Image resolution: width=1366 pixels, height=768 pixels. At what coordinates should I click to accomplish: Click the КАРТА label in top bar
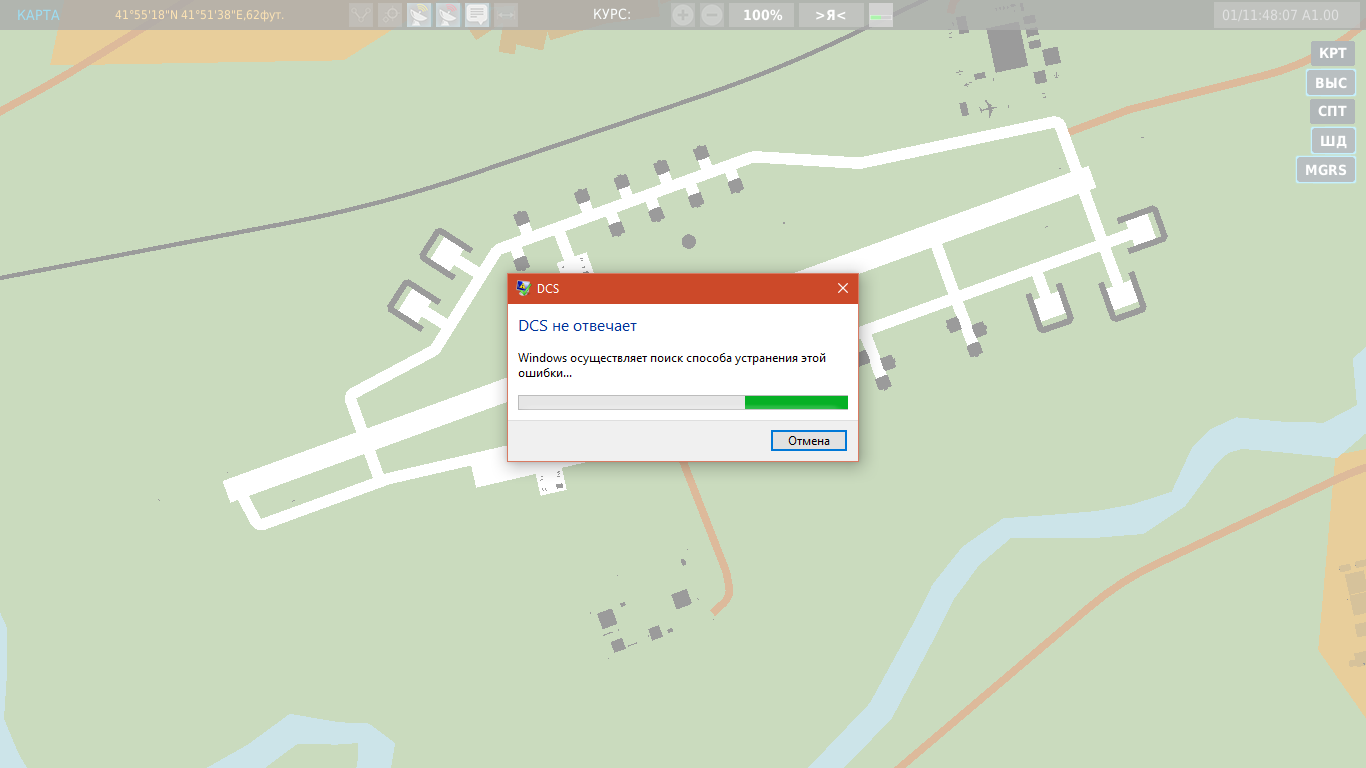38,15
